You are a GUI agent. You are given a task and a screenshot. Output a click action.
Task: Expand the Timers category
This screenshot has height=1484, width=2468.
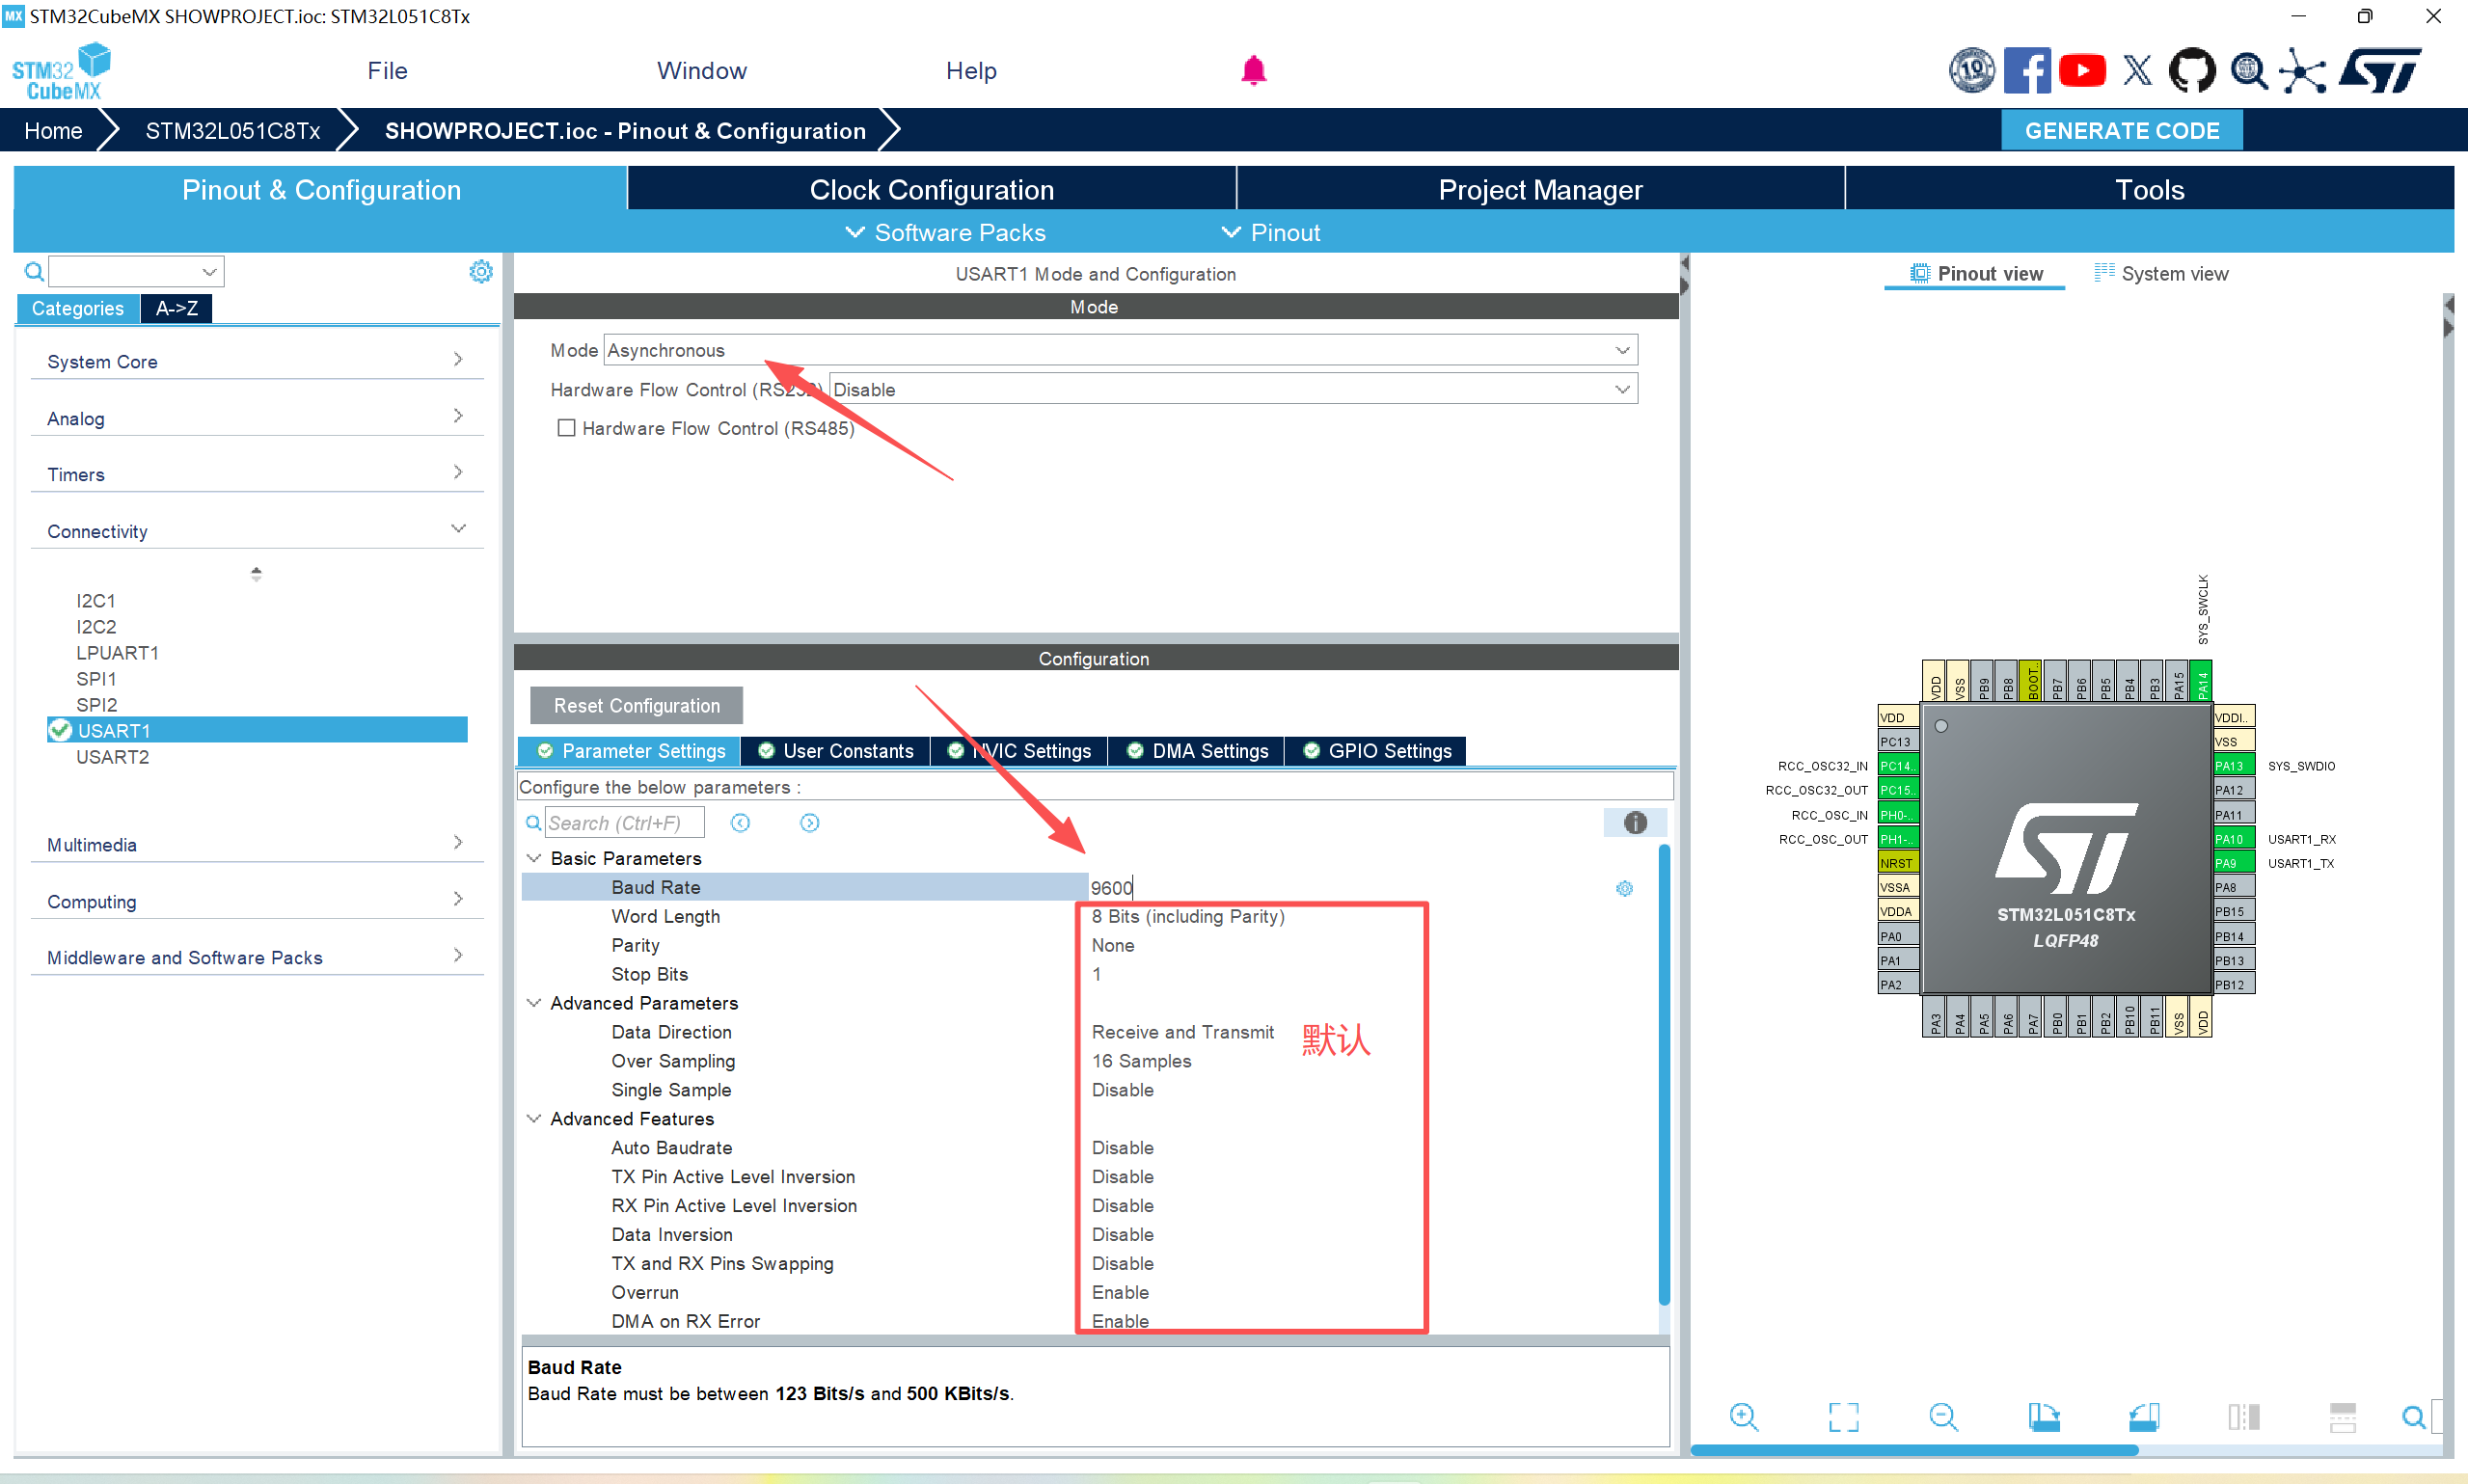(x=257, y=474)
